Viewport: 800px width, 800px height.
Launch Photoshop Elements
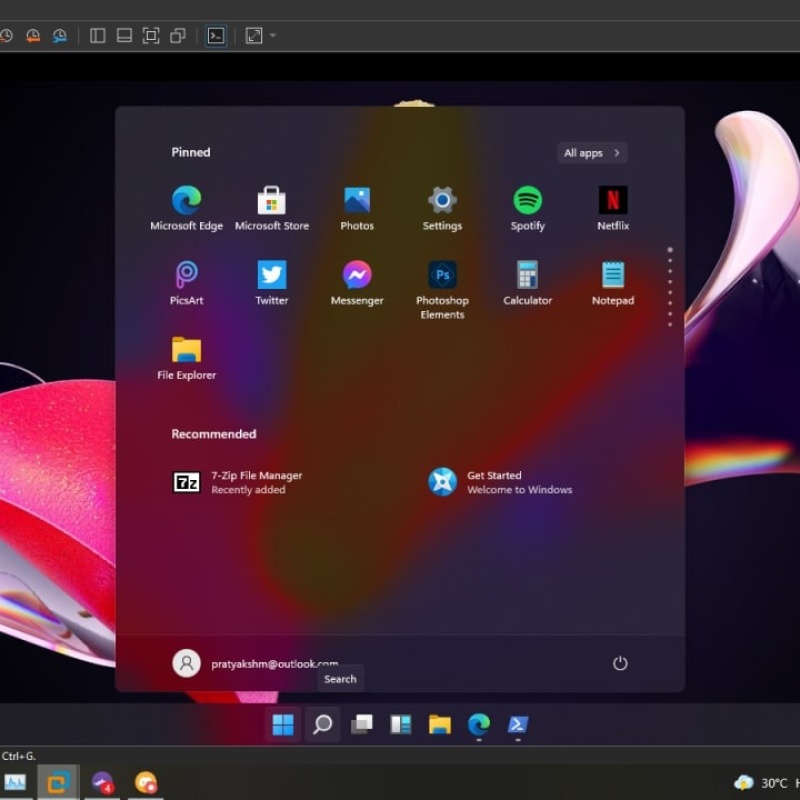pyautogui.click(x=442, y=290)
